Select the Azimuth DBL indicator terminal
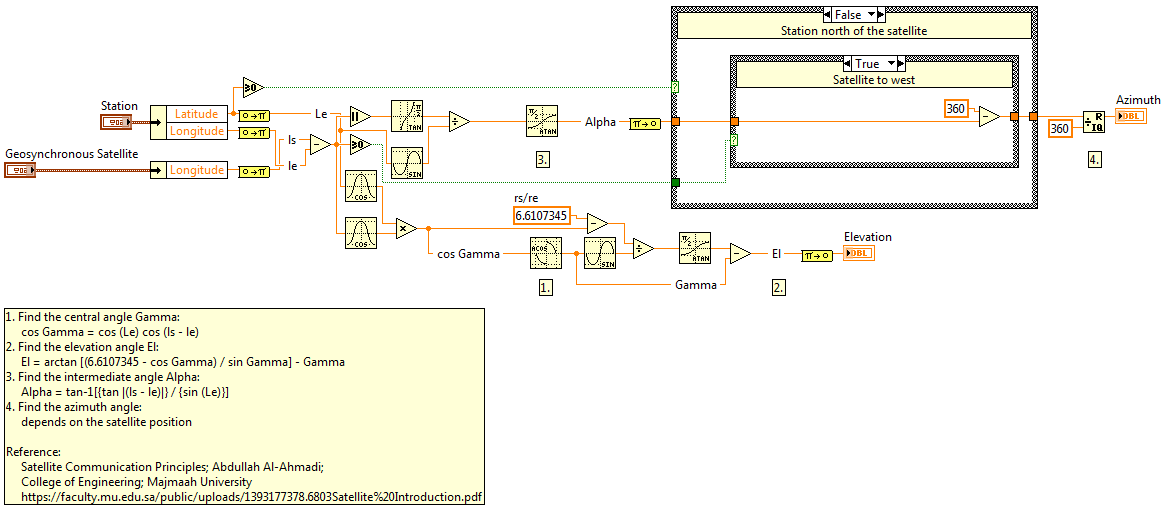The height and width of the screenshot is (508, 1174). coord(1131,115)
